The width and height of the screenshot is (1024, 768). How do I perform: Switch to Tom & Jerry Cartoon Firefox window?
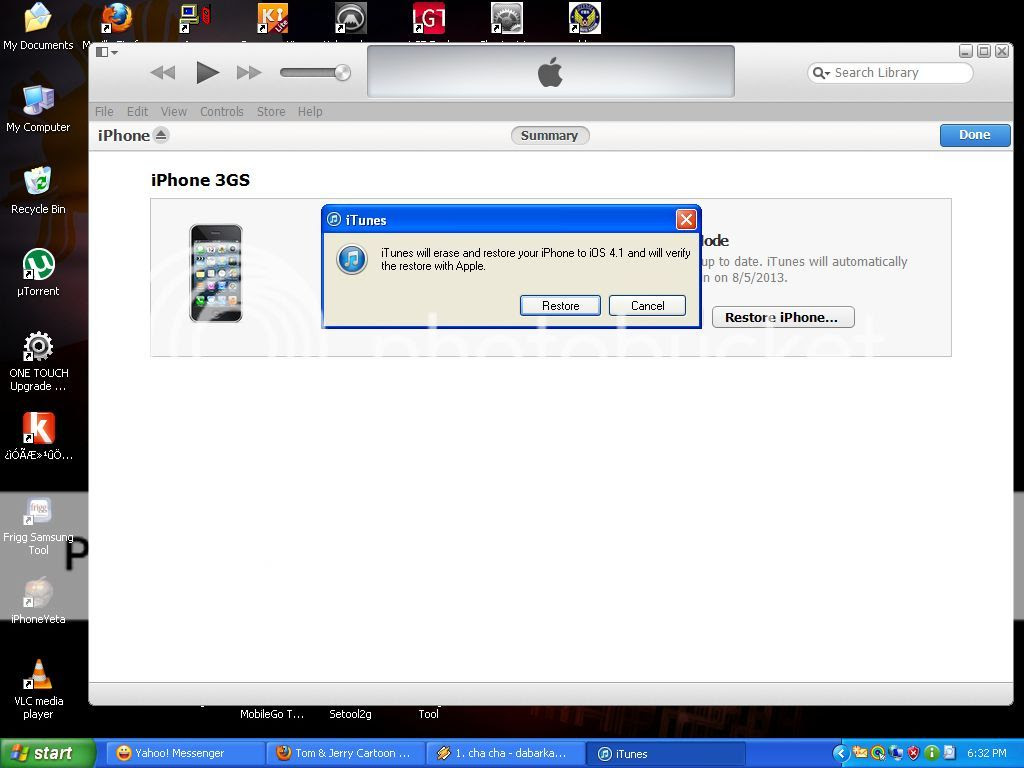pos(345,753)
